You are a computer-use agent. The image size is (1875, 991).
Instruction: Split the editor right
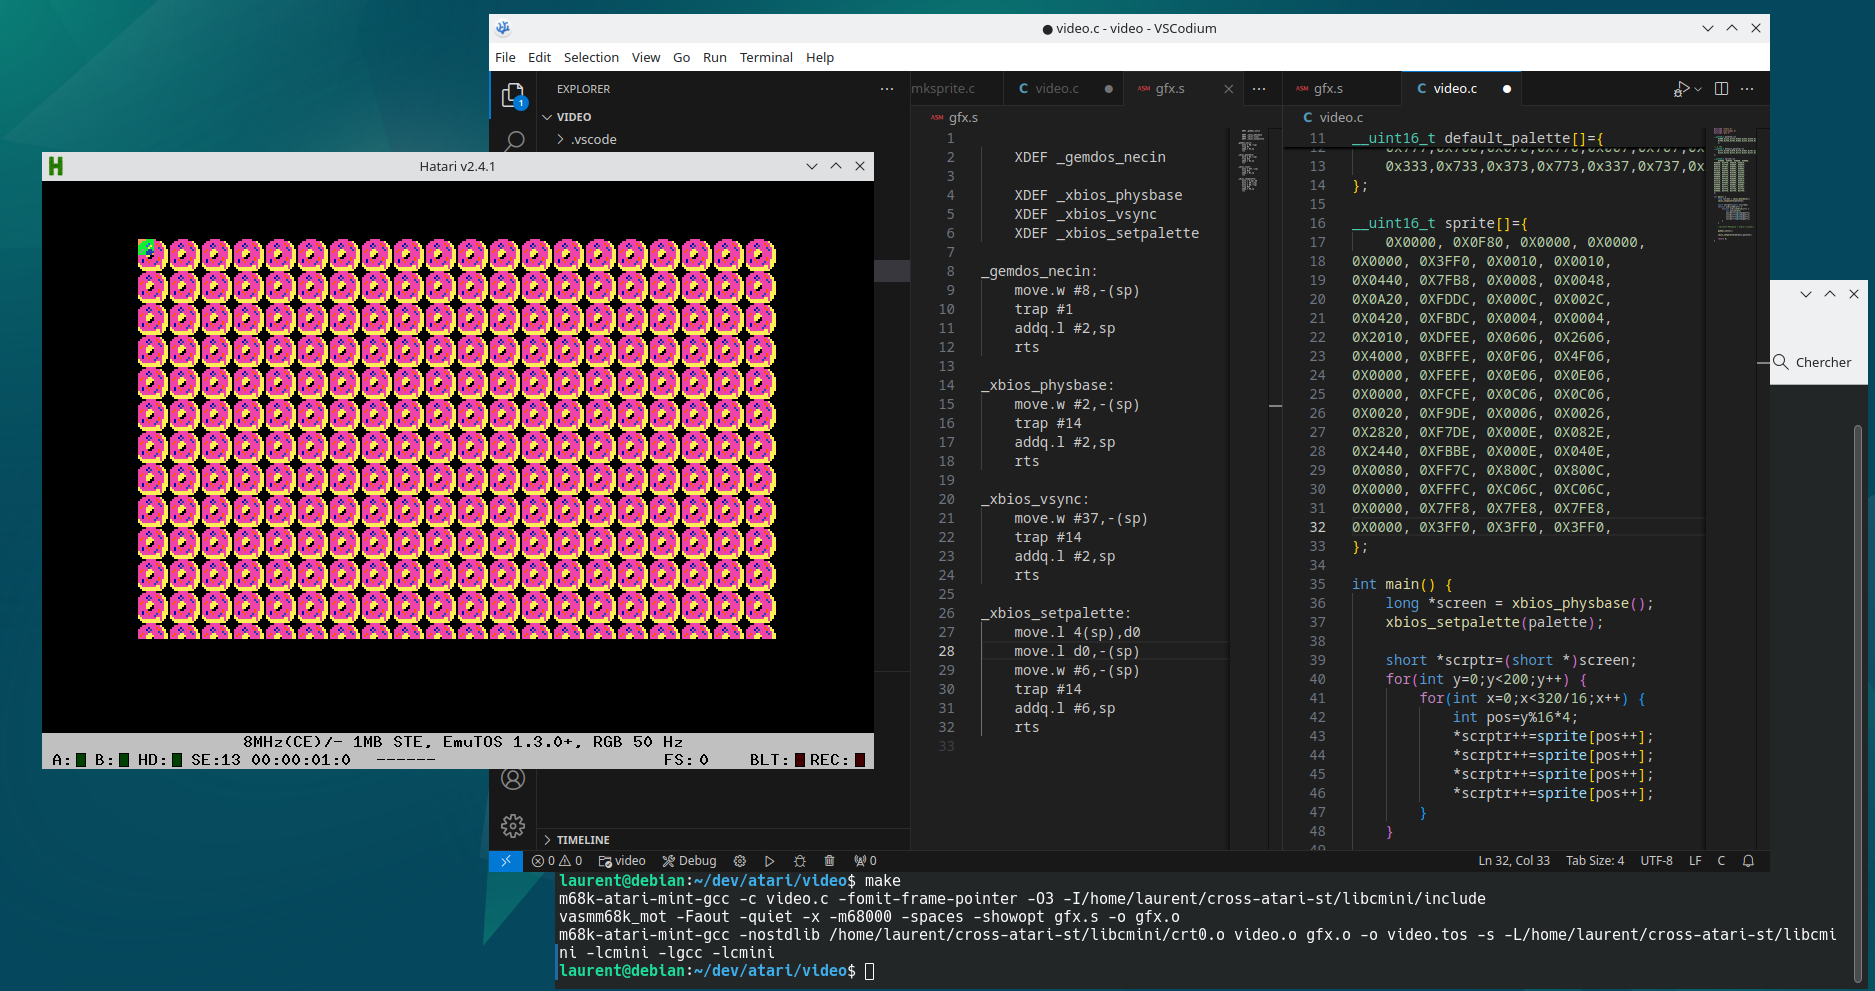pyautogui.click(x=1721, y=89)
